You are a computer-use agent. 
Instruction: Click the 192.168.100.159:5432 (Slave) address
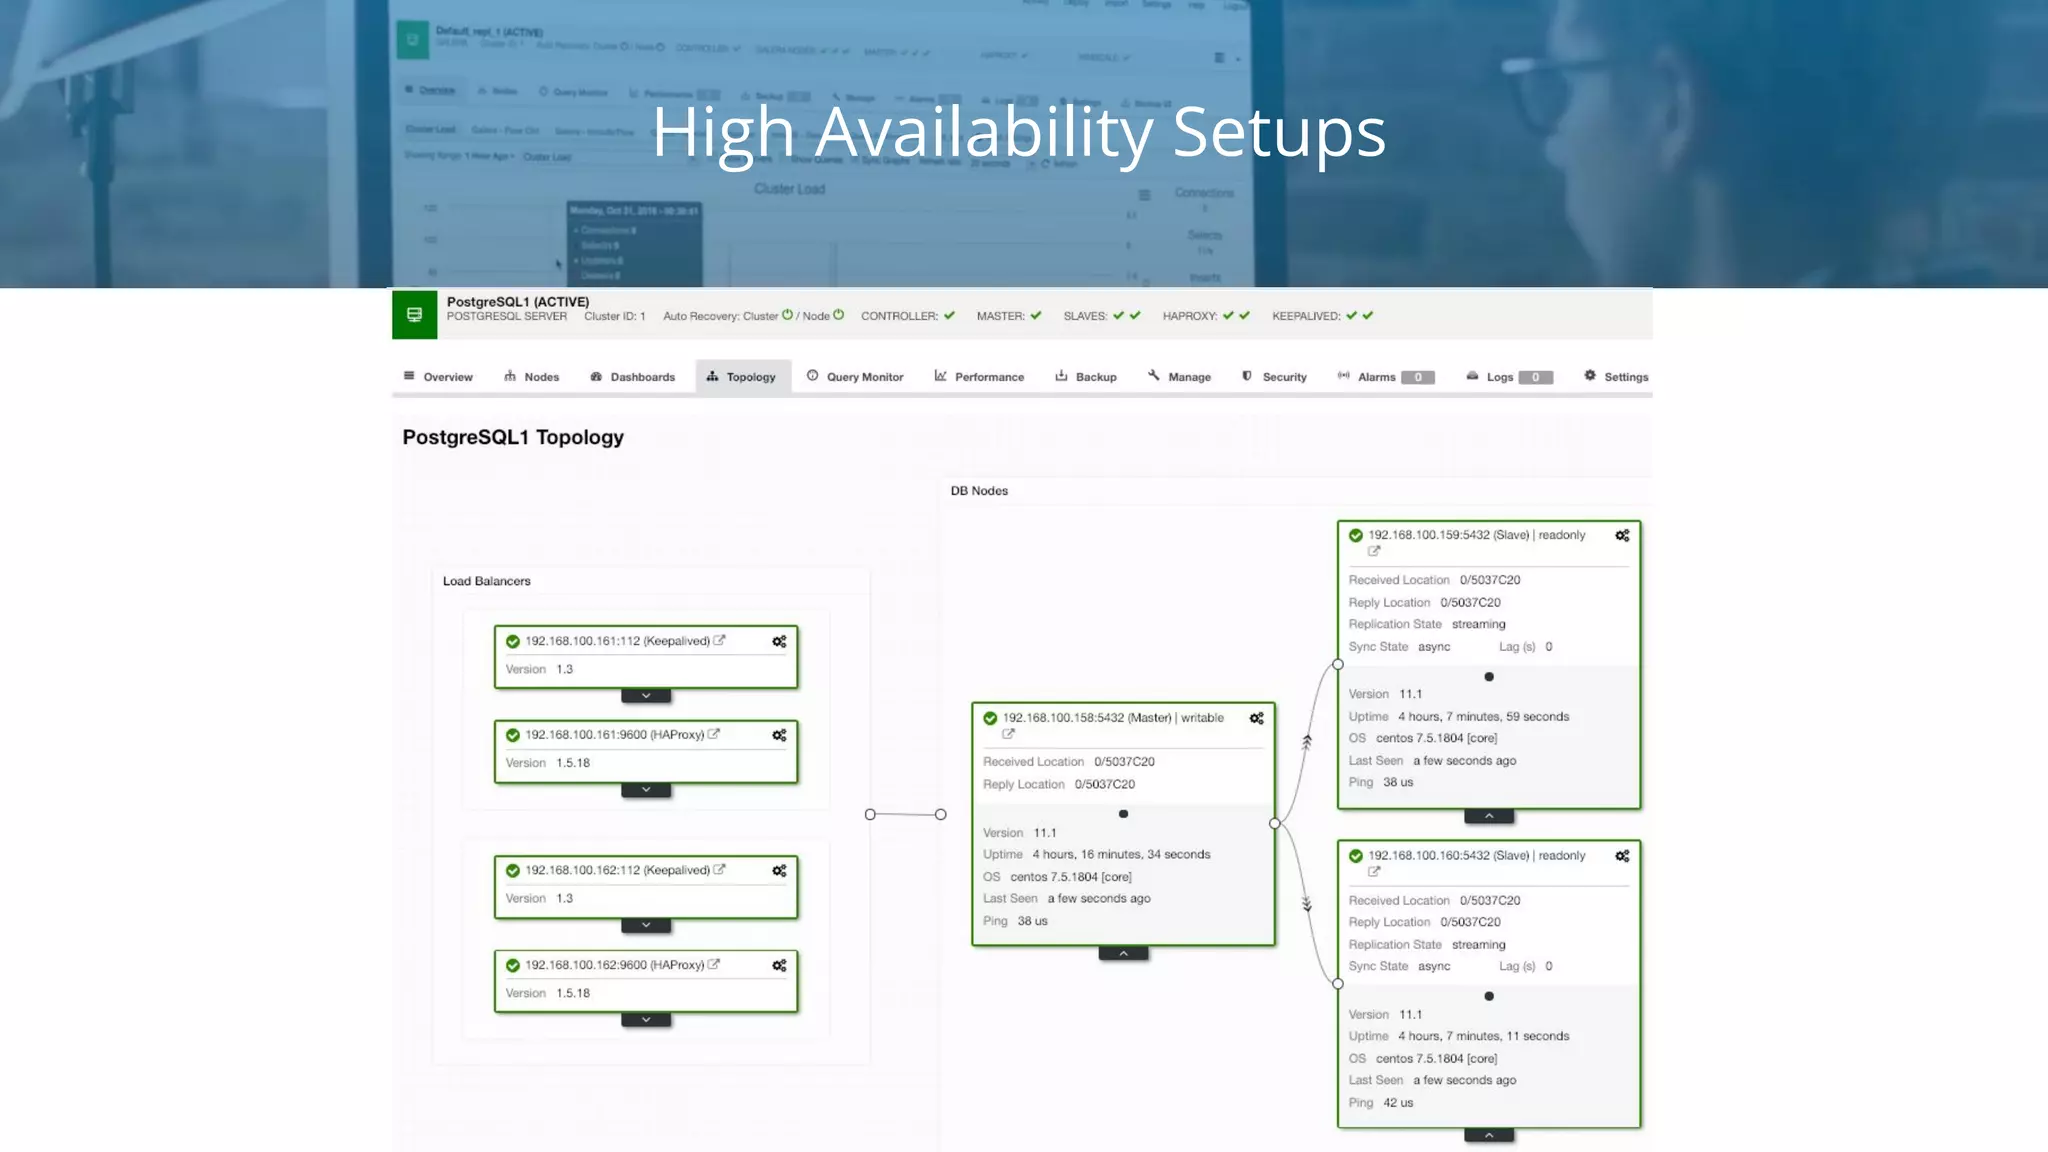point(1449,536)
